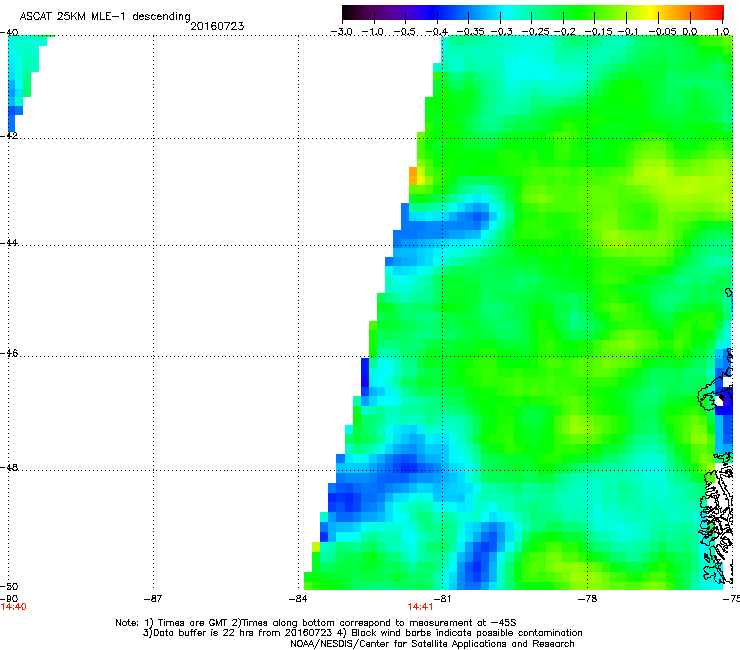Click the -44 latitude axis label
The image size is (740, 650).
tap(9, 243)
